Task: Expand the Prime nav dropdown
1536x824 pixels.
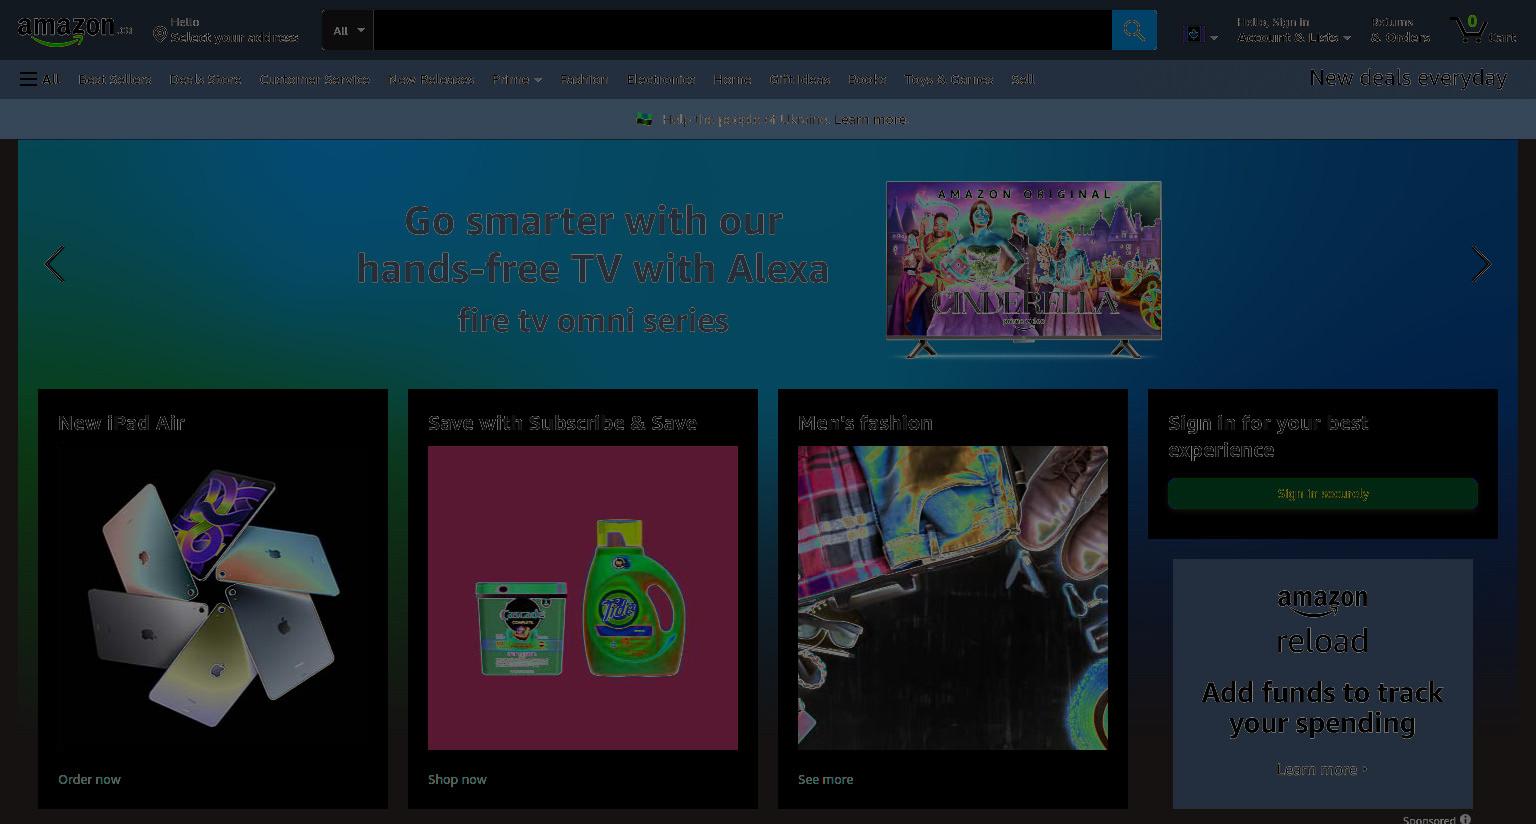Action: click(x=517, y=79)
